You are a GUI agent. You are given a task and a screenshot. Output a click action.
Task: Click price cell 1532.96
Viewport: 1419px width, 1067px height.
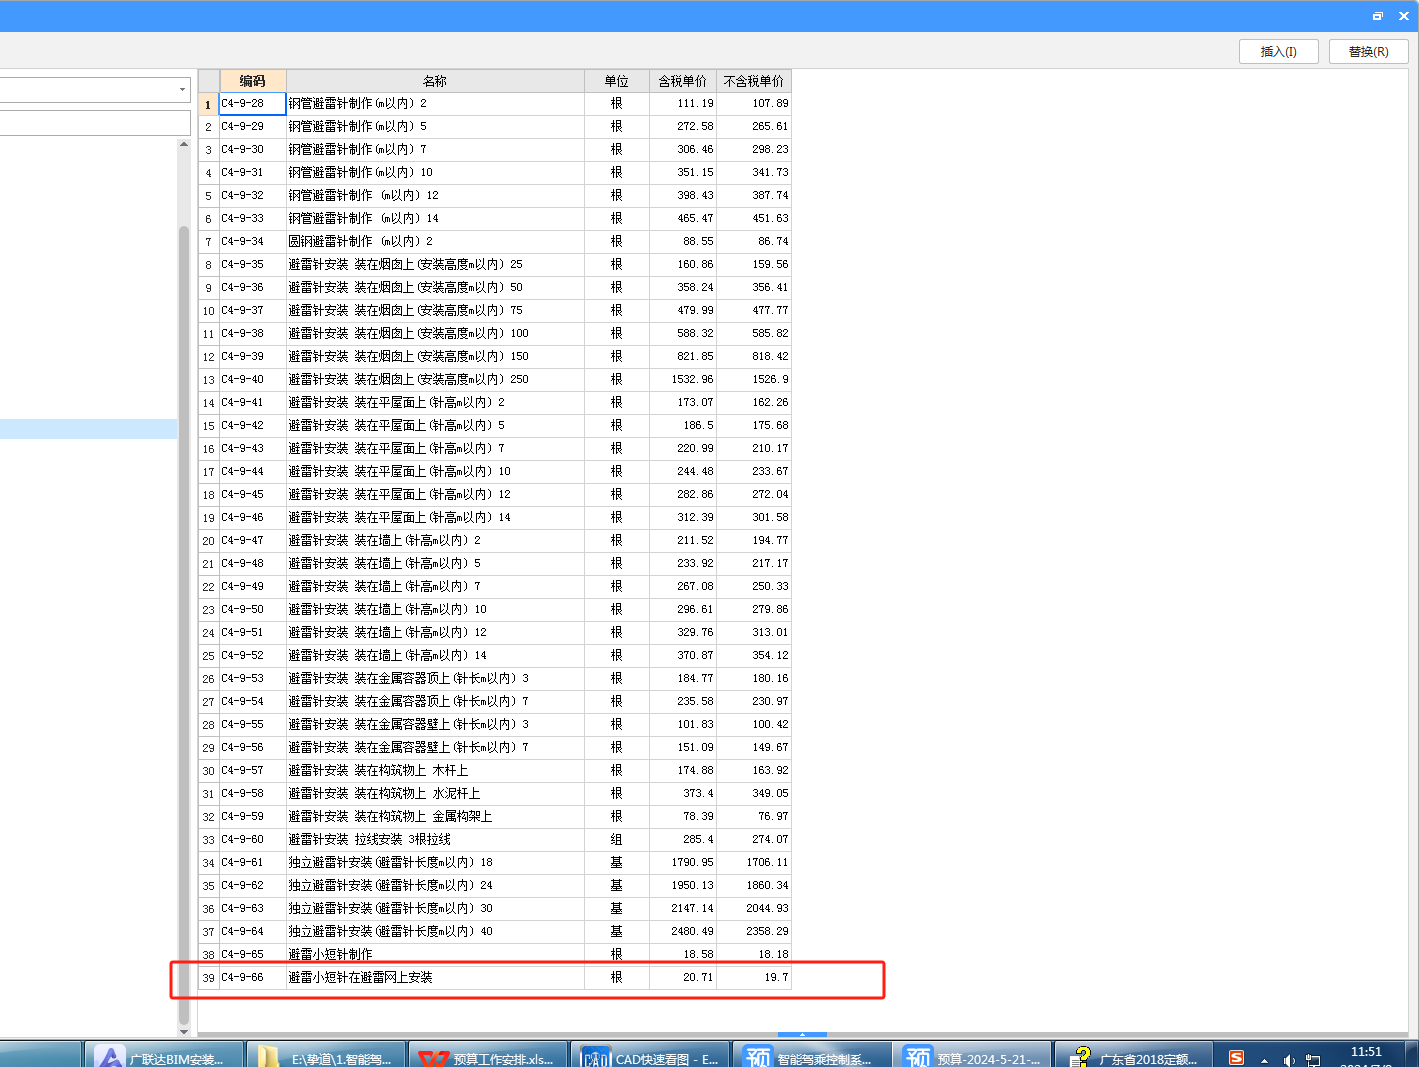[x=683, y=379]
